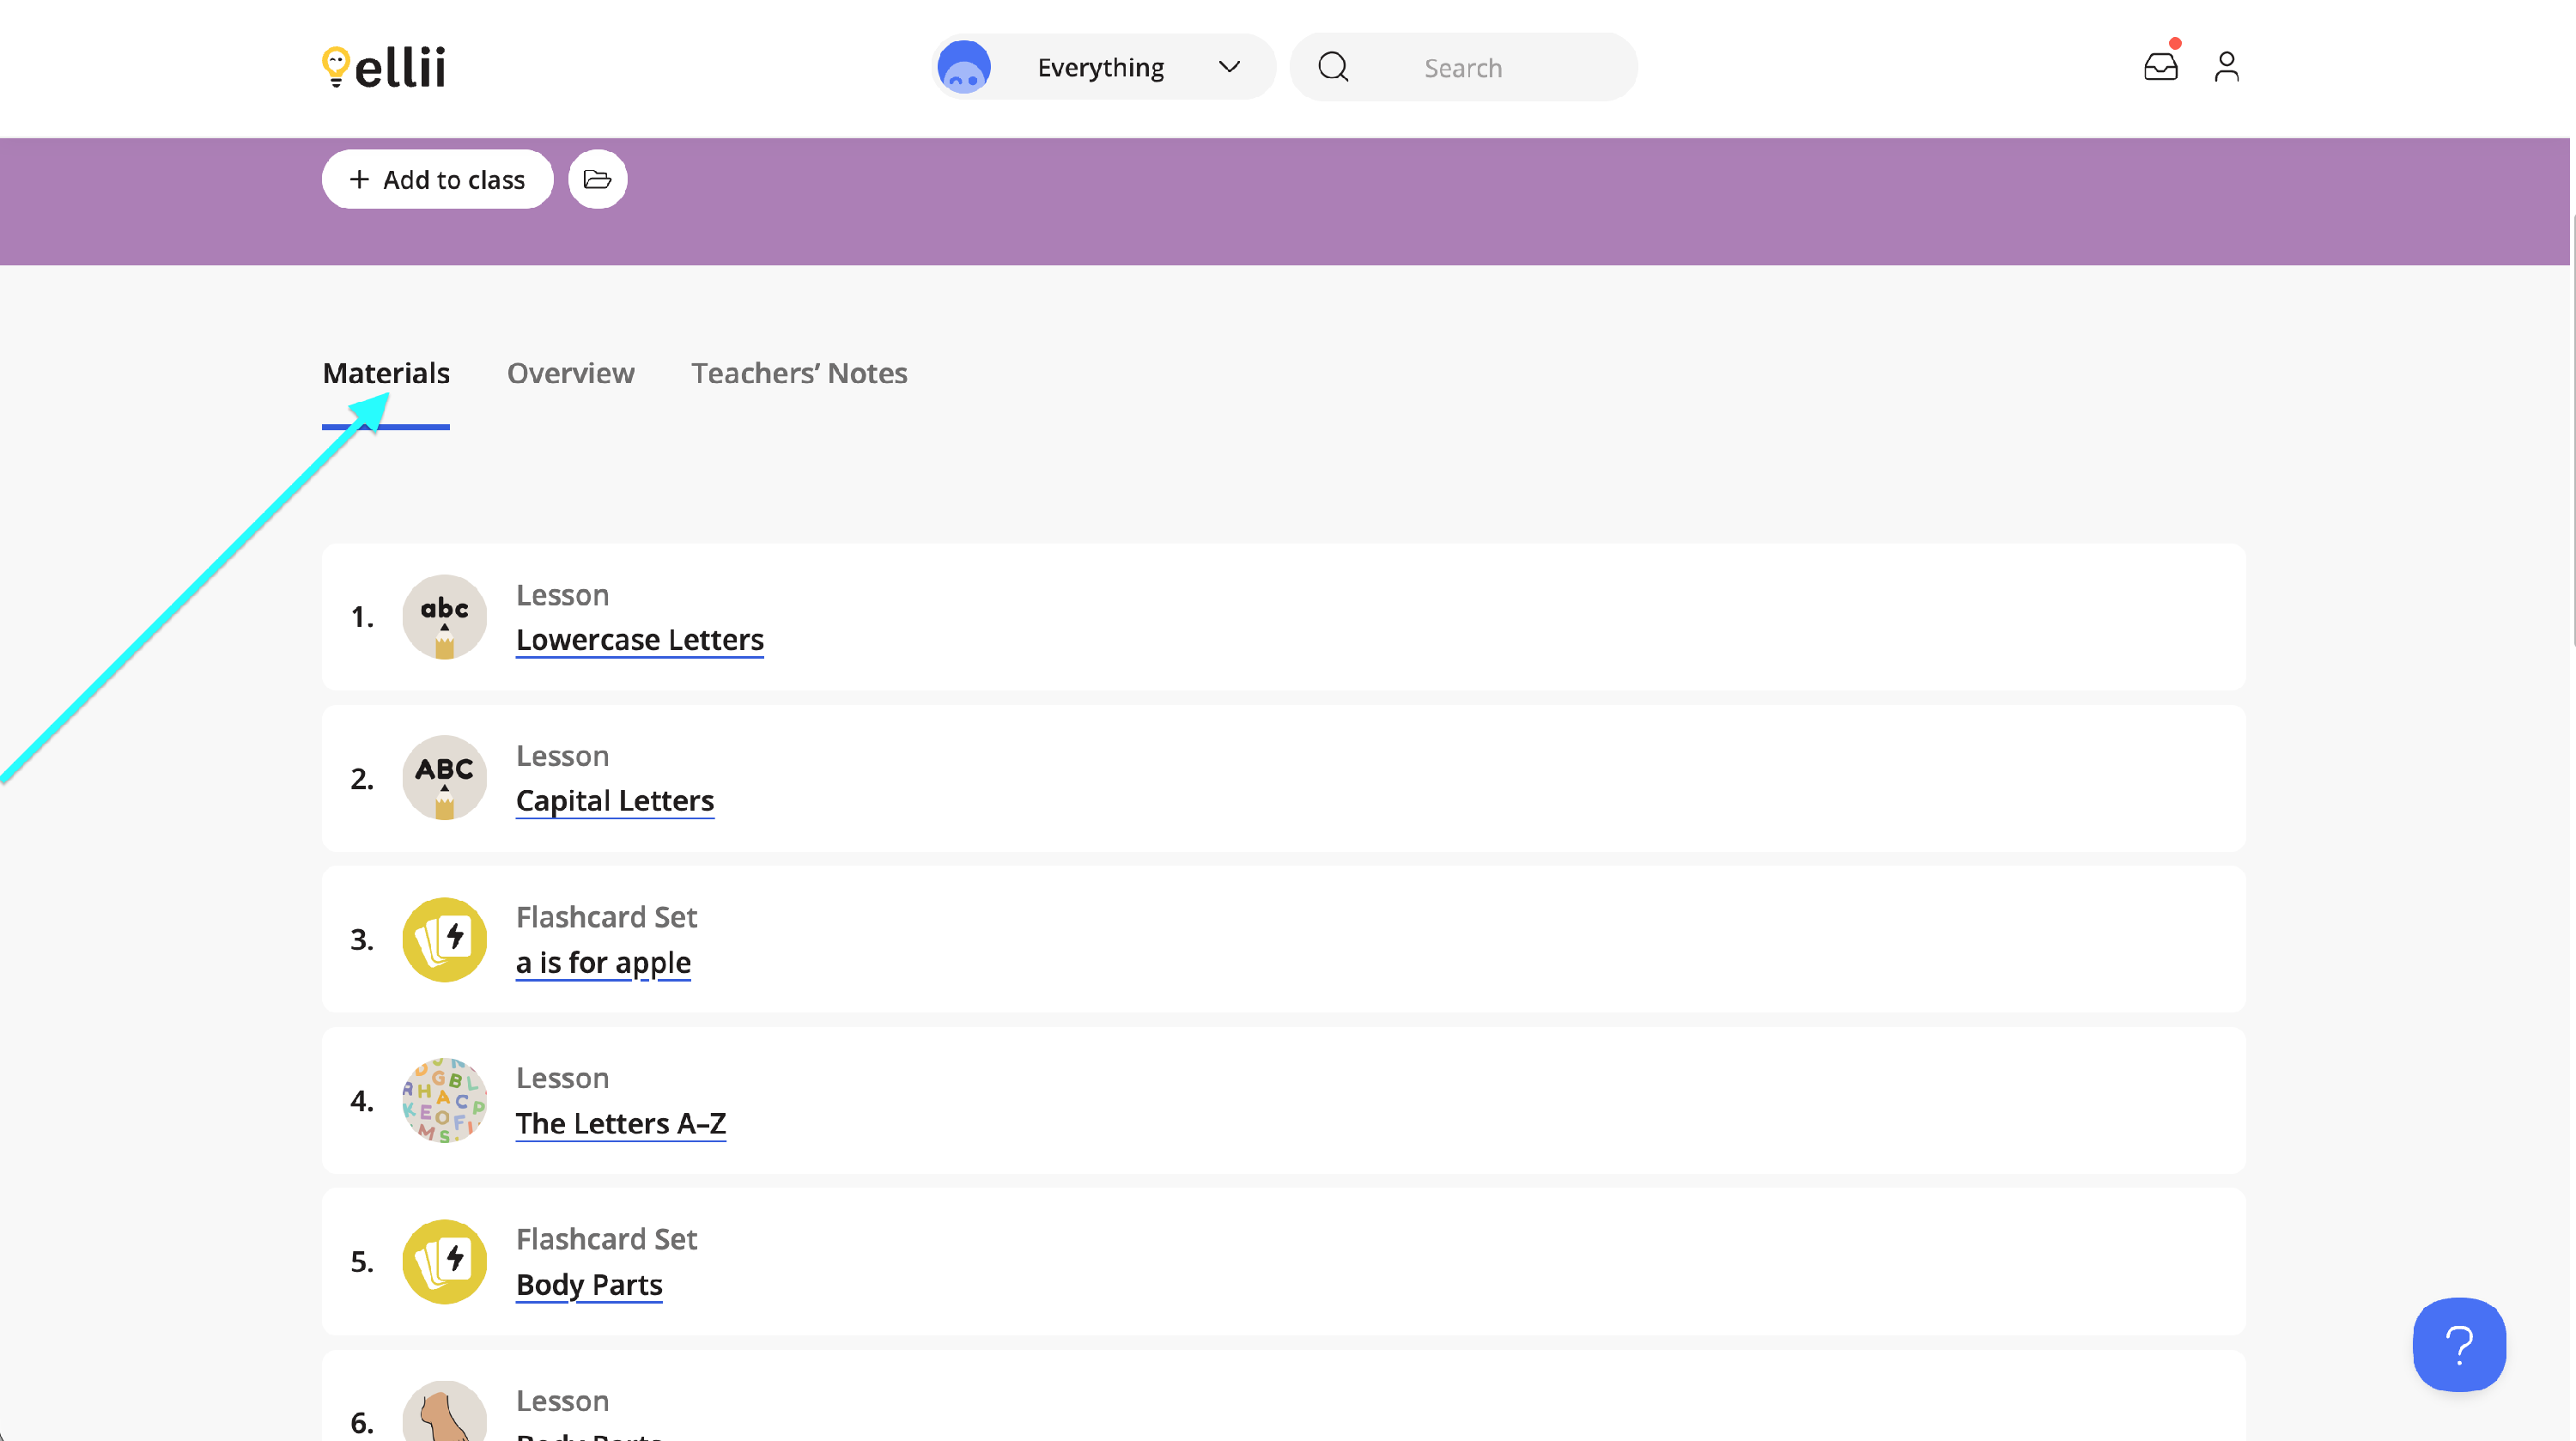
Task: Click the Capital Letters ABC thumbnail
Action: pos(444,778)
